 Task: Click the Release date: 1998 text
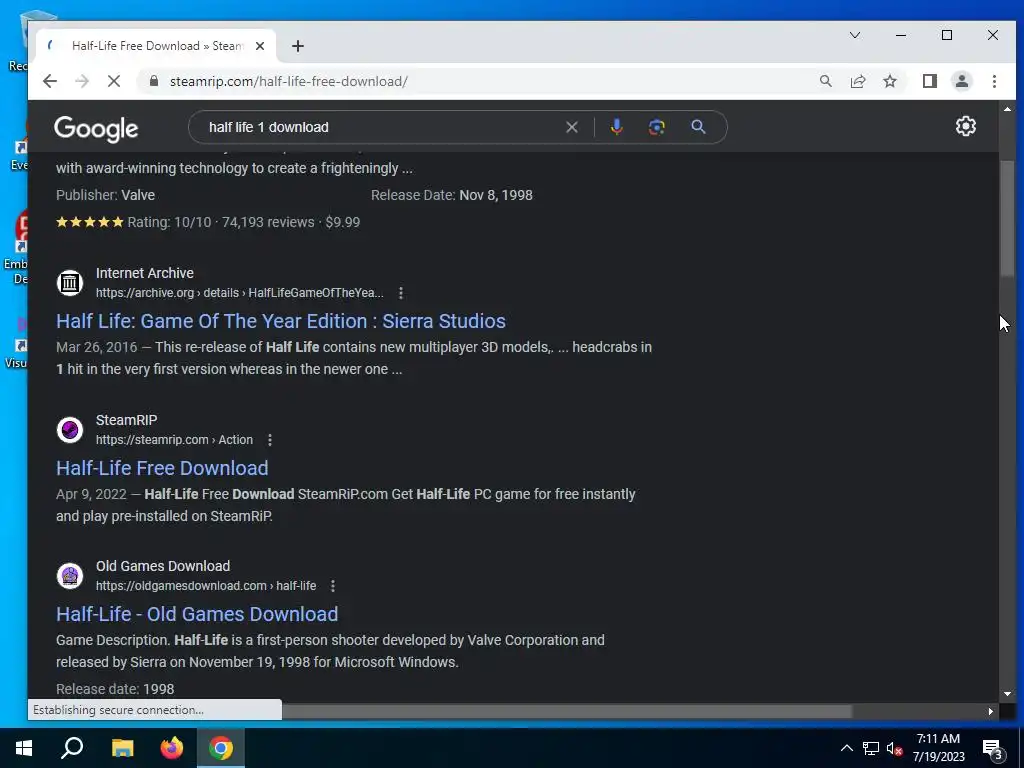click(x=115, y=689)
